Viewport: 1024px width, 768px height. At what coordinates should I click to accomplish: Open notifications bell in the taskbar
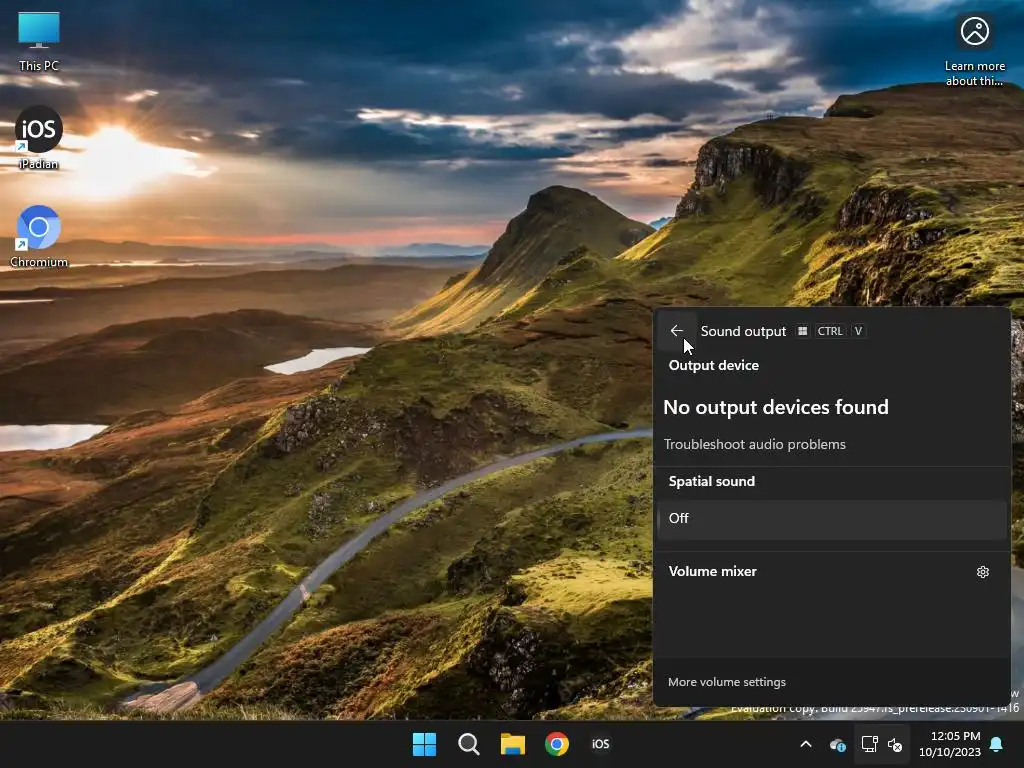(x=997, y=744)
